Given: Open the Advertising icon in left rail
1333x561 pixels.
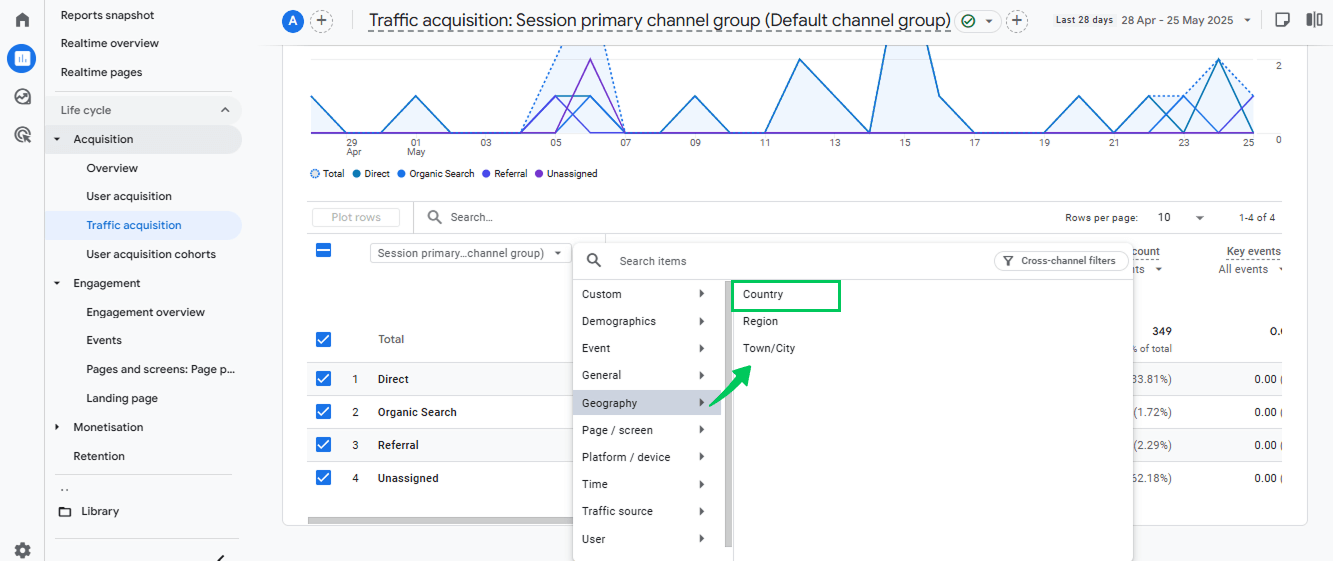Looking at the screenshot, I should [22, 134].
